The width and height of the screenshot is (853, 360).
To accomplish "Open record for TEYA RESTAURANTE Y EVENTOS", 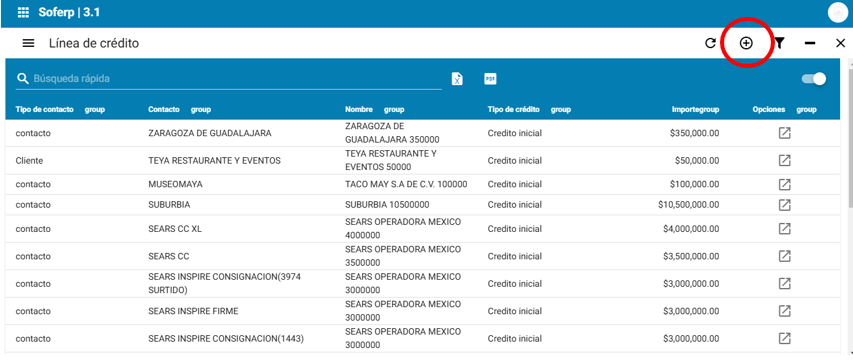I will pyautogui.click(x=784, y=160).
